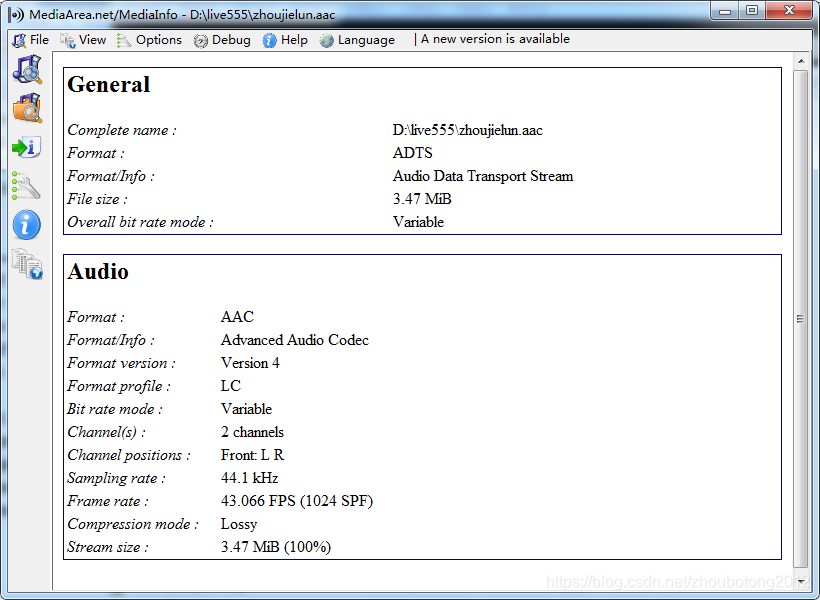Click 'A new version is available' notice

(x=495, y=39)
